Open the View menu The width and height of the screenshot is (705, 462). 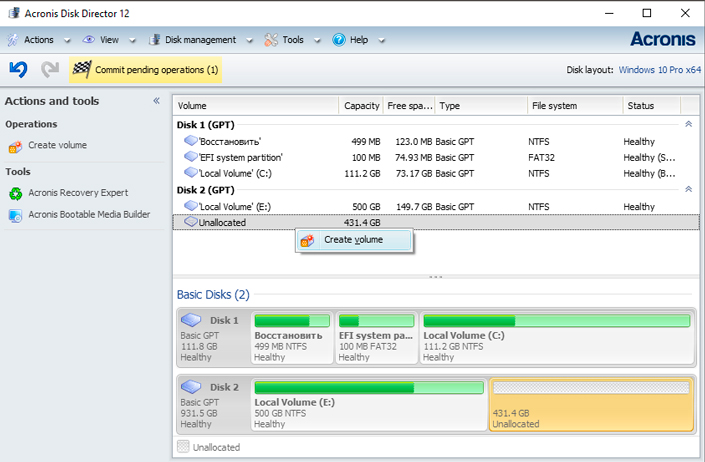[x=109, y=40]
